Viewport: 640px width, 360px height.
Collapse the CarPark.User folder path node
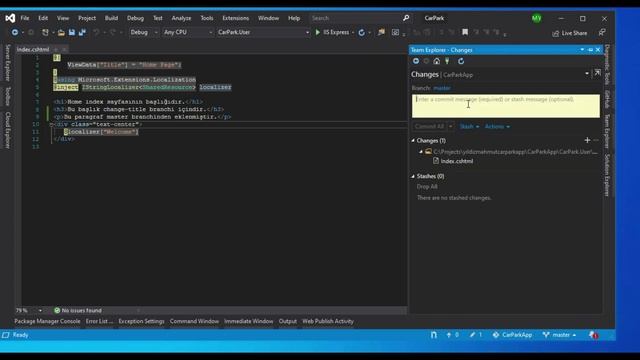point(421,151)
